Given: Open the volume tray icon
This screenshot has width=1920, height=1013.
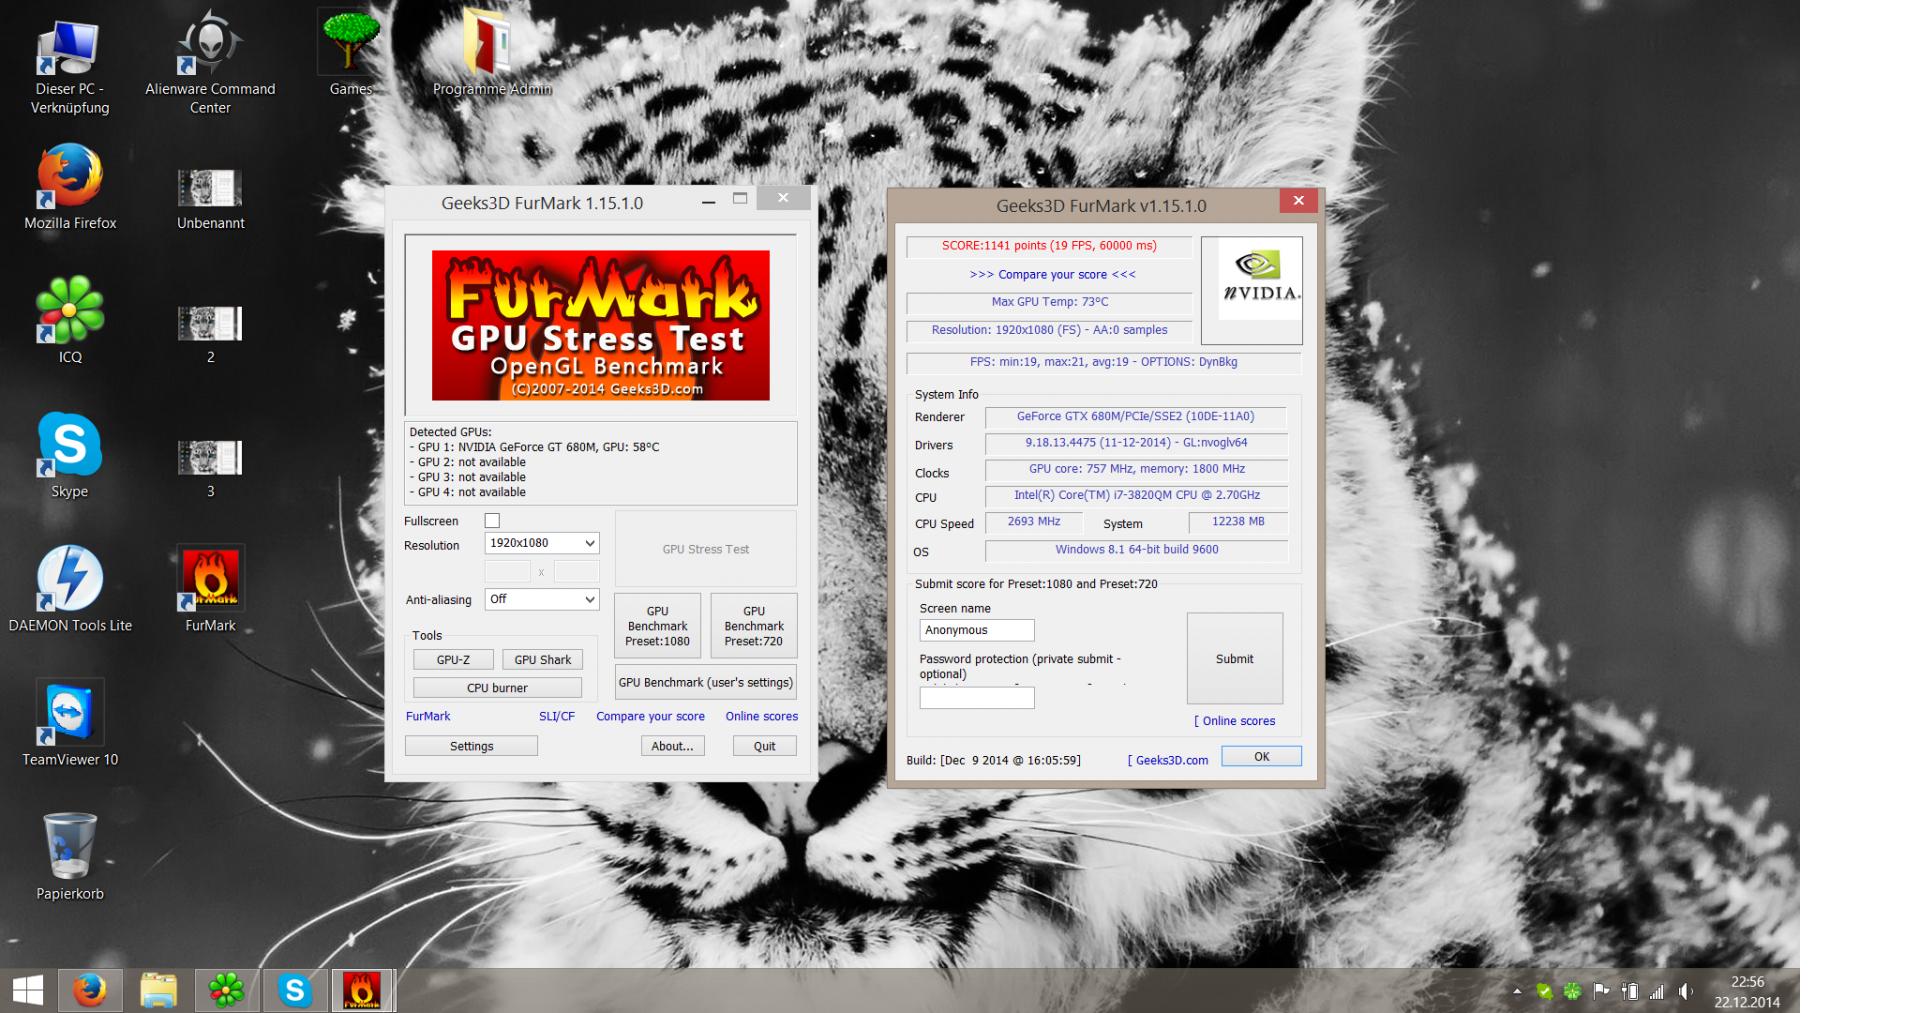Looking at the screenshot, I should pyautogui.click(x=1686, y=992).
